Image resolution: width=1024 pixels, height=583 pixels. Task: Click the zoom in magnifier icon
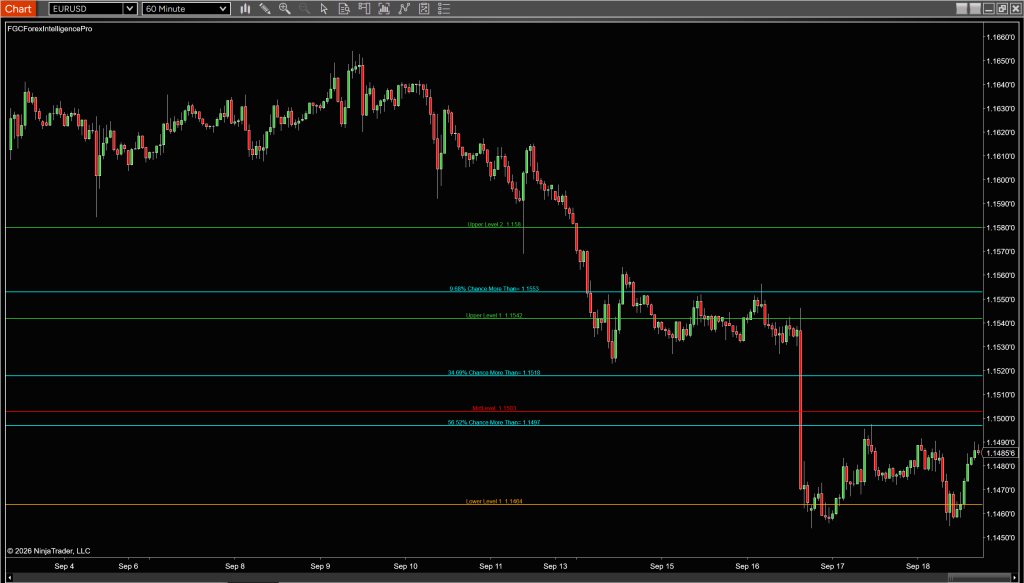coord(285,8)
